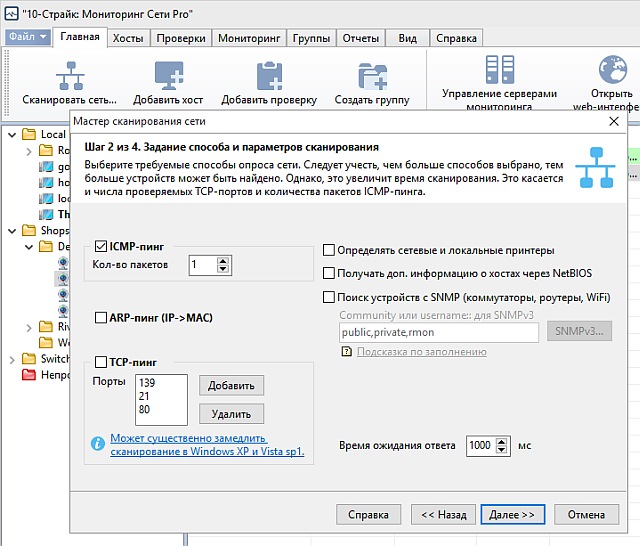Enable the ARP-пинг (IP->MAC) checkbox
The width and height of the screenshot is (640, 546).
[x=101, y=317]
